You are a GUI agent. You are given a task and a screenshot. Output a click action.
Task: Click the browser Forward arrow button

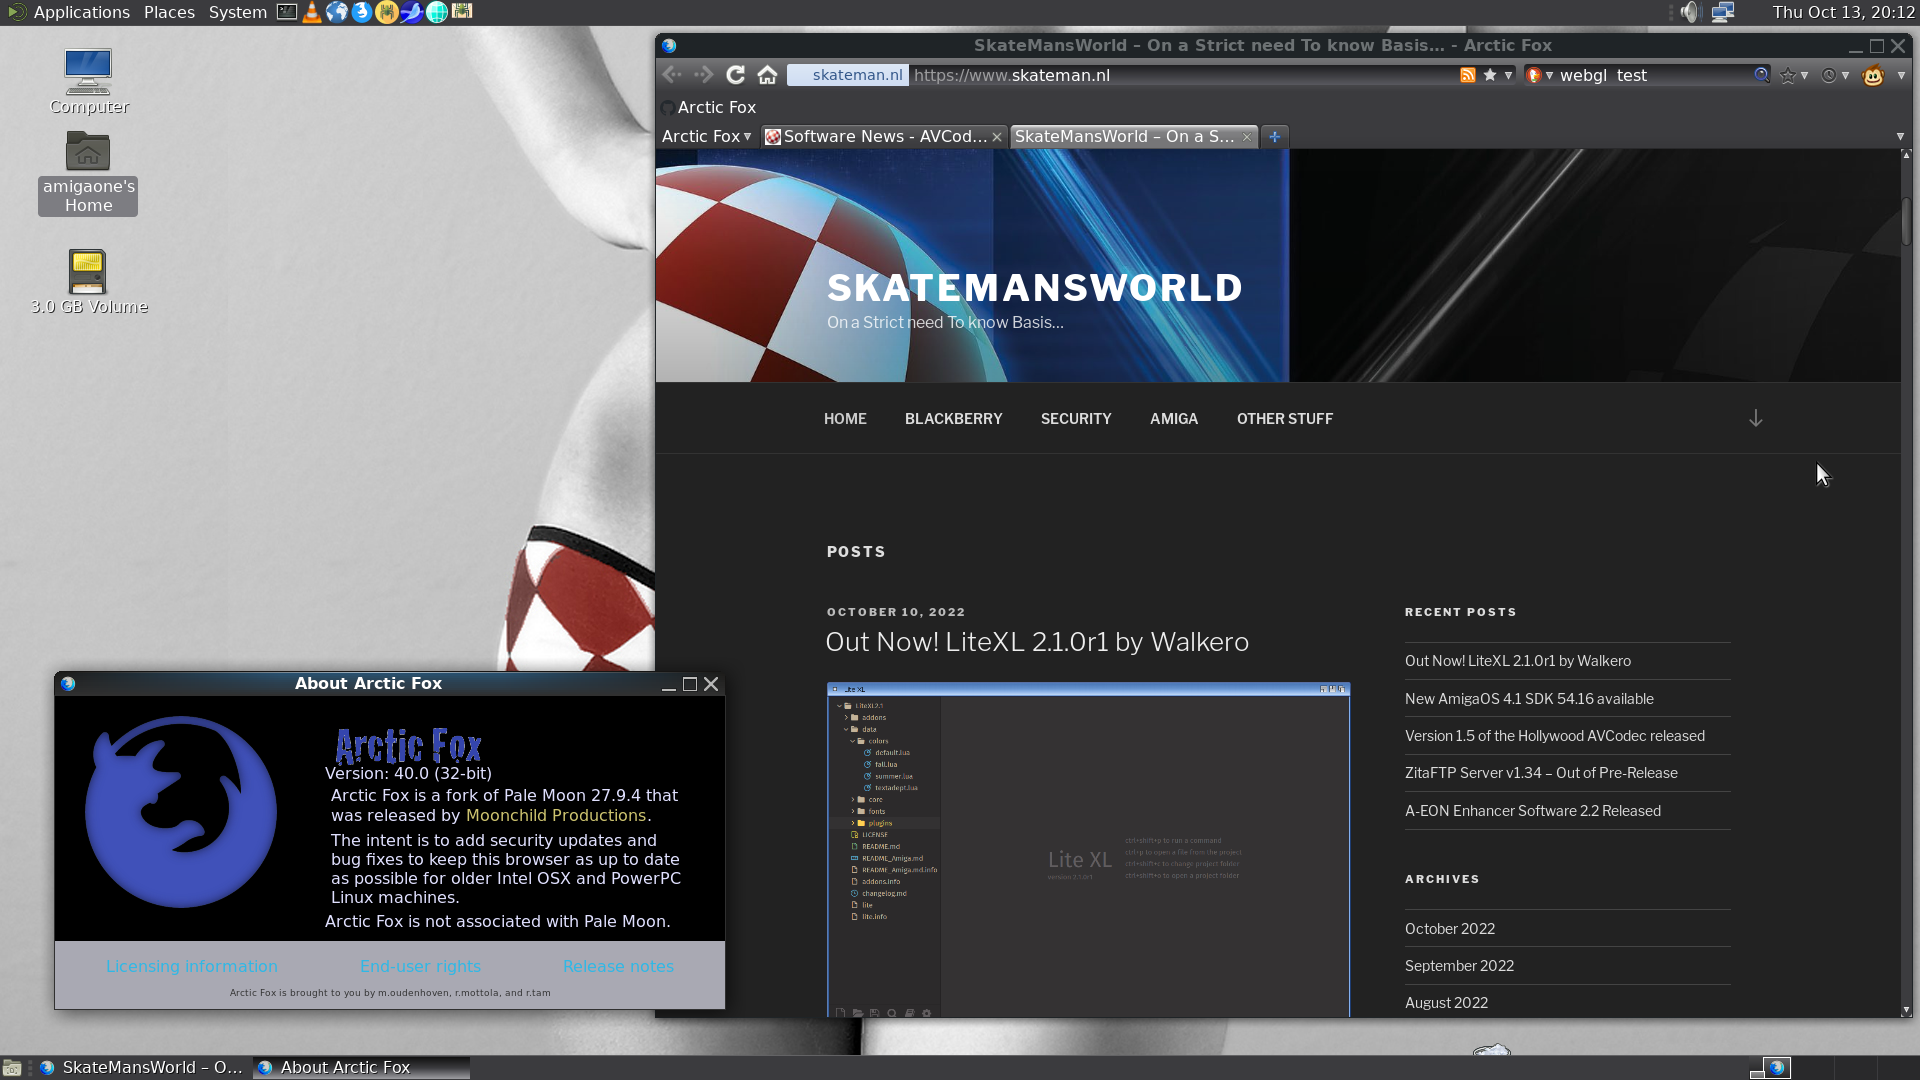click(x=704, y=75)
